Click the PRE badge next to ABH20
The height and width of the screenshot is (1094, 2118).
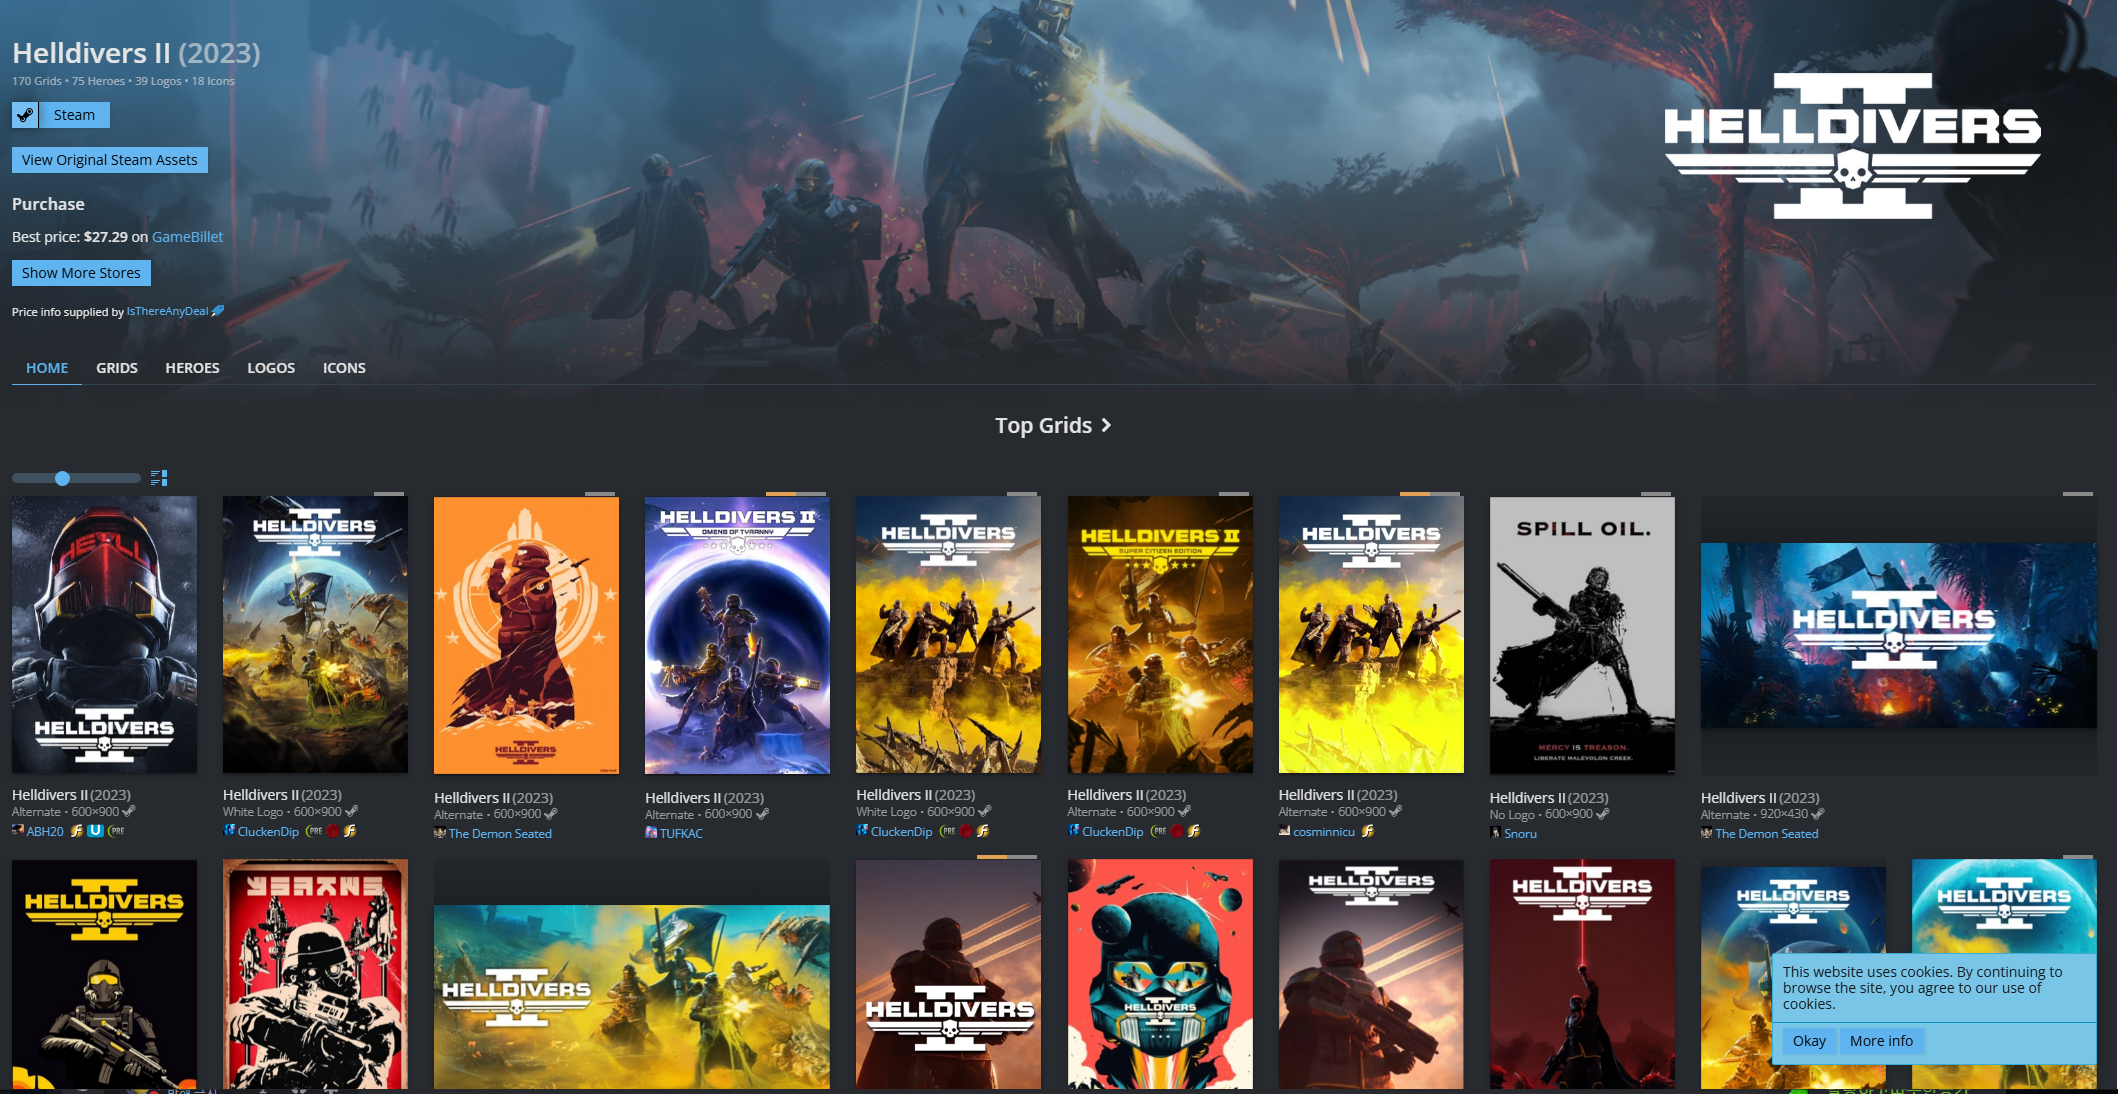(116, 831)
